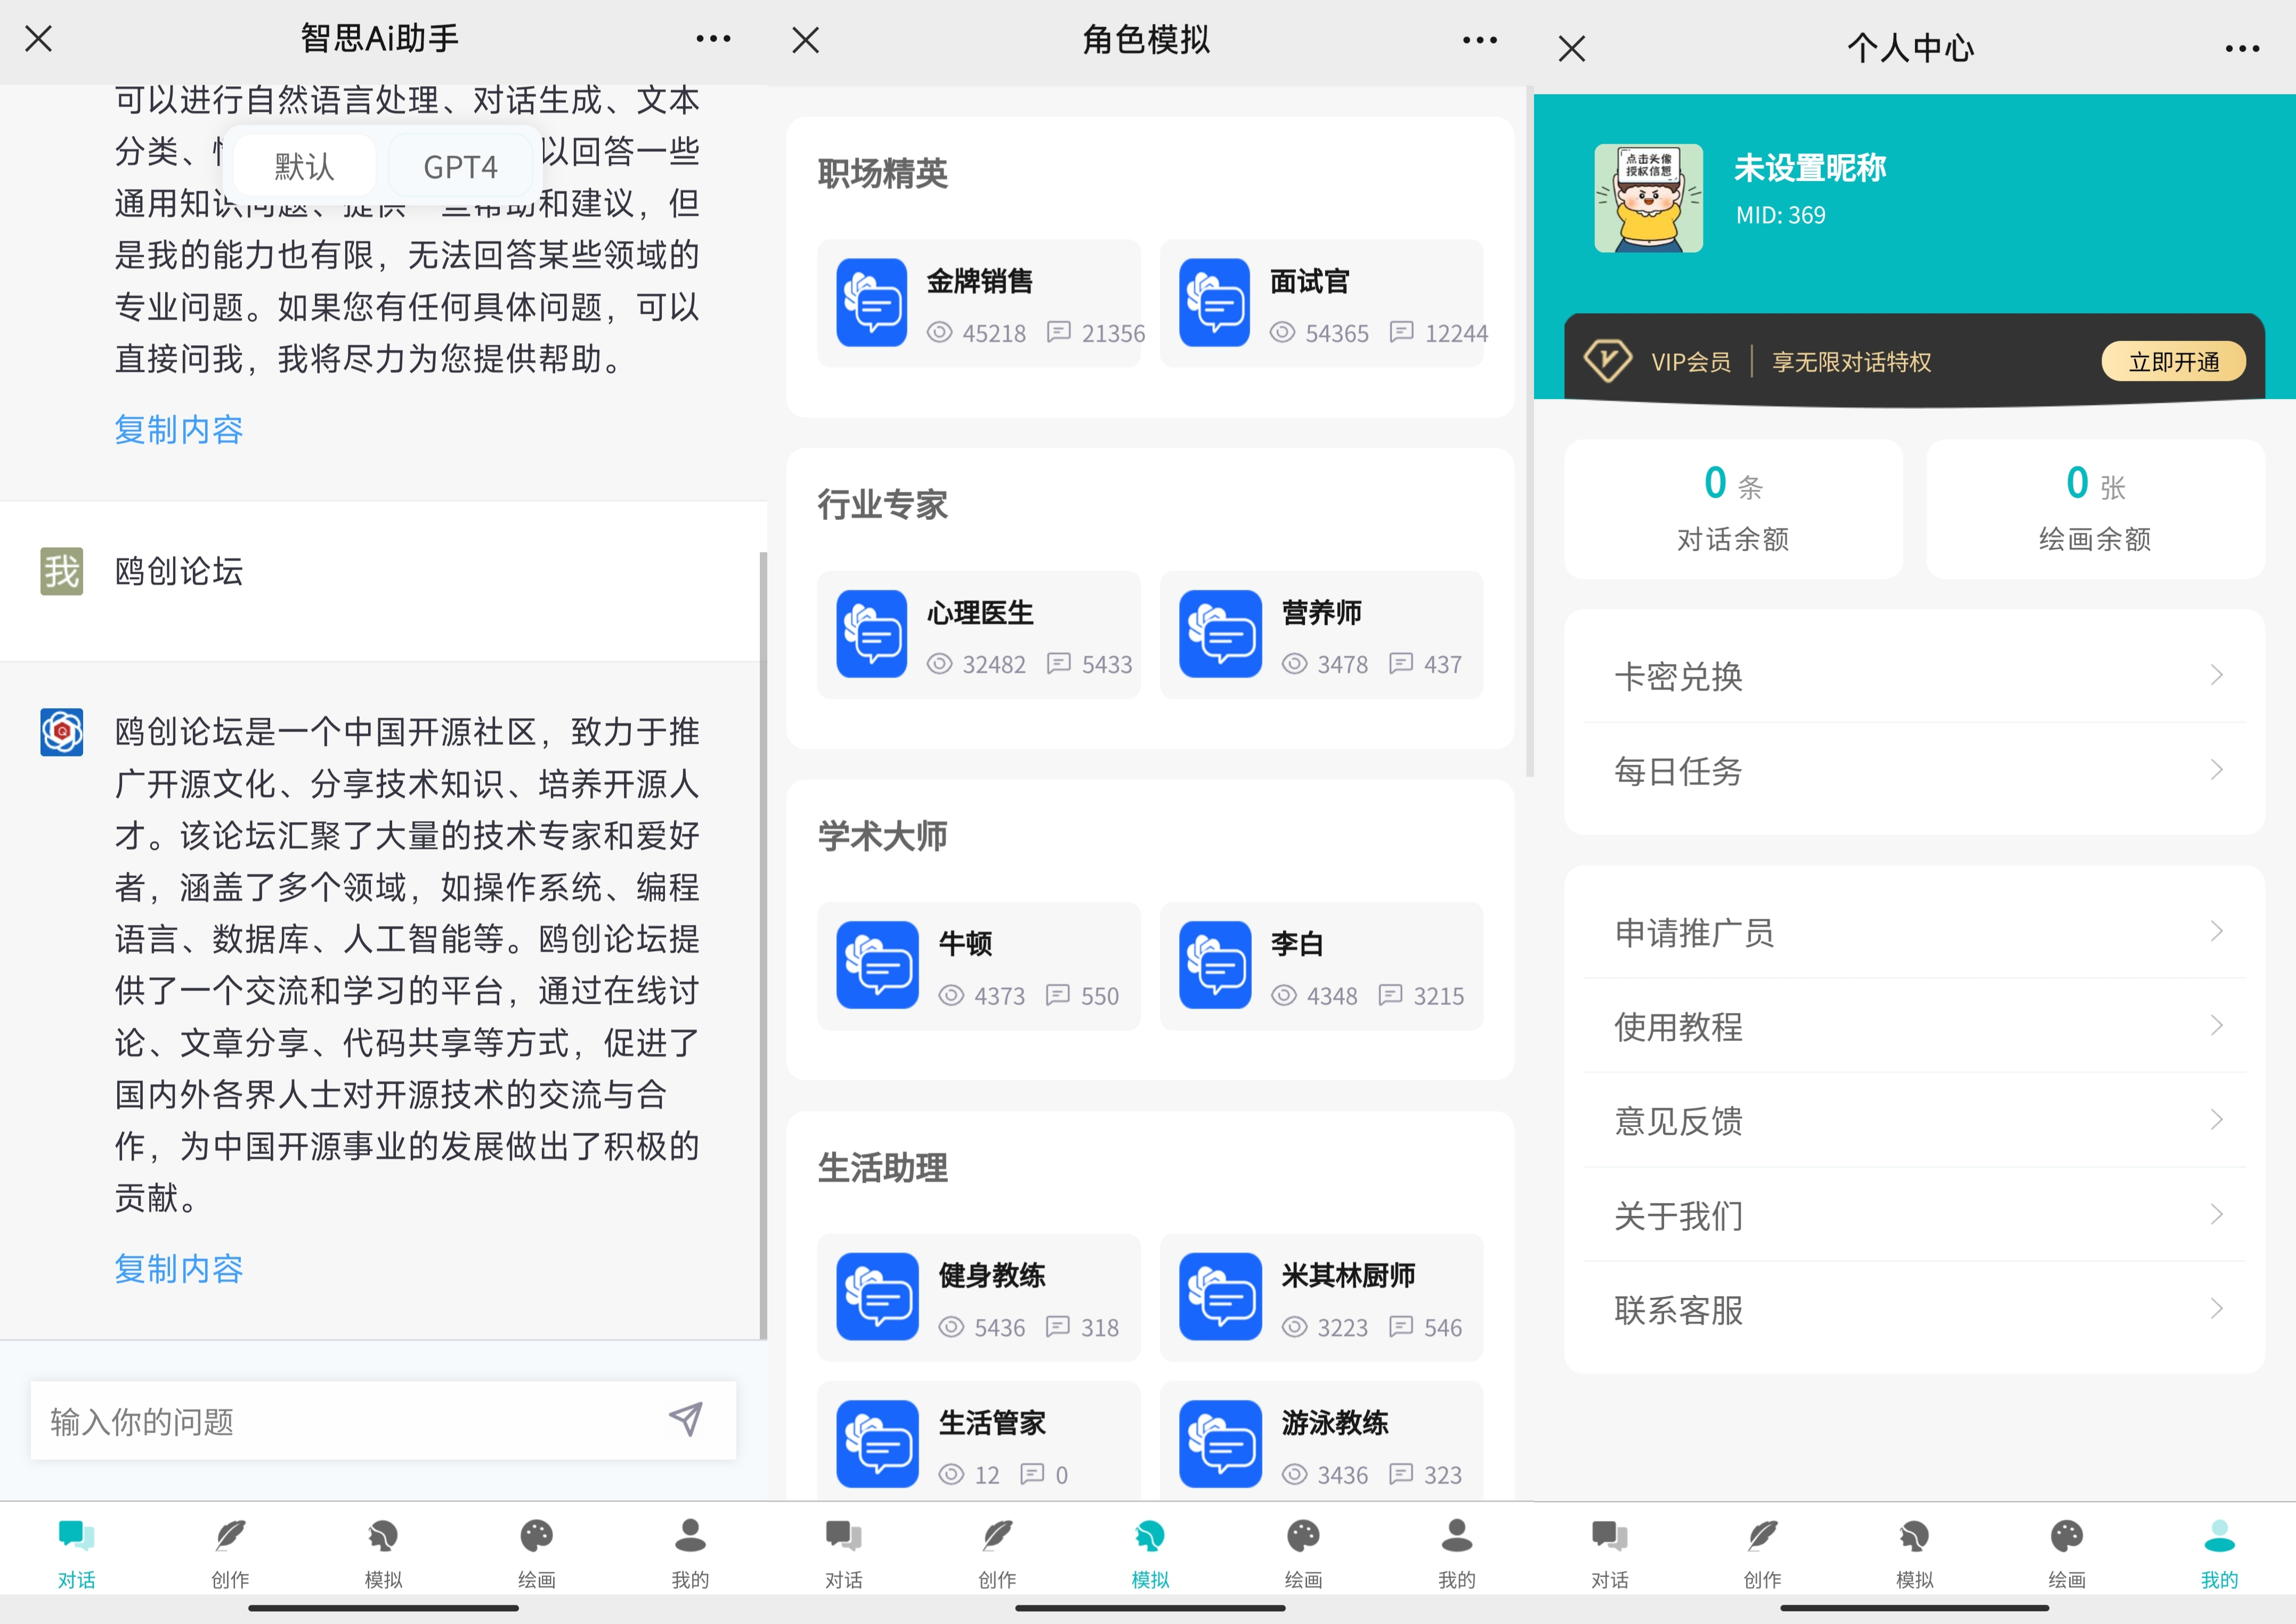Click 复制内容 link under 鸥创论坛 answer

(x=179, y=1268)
